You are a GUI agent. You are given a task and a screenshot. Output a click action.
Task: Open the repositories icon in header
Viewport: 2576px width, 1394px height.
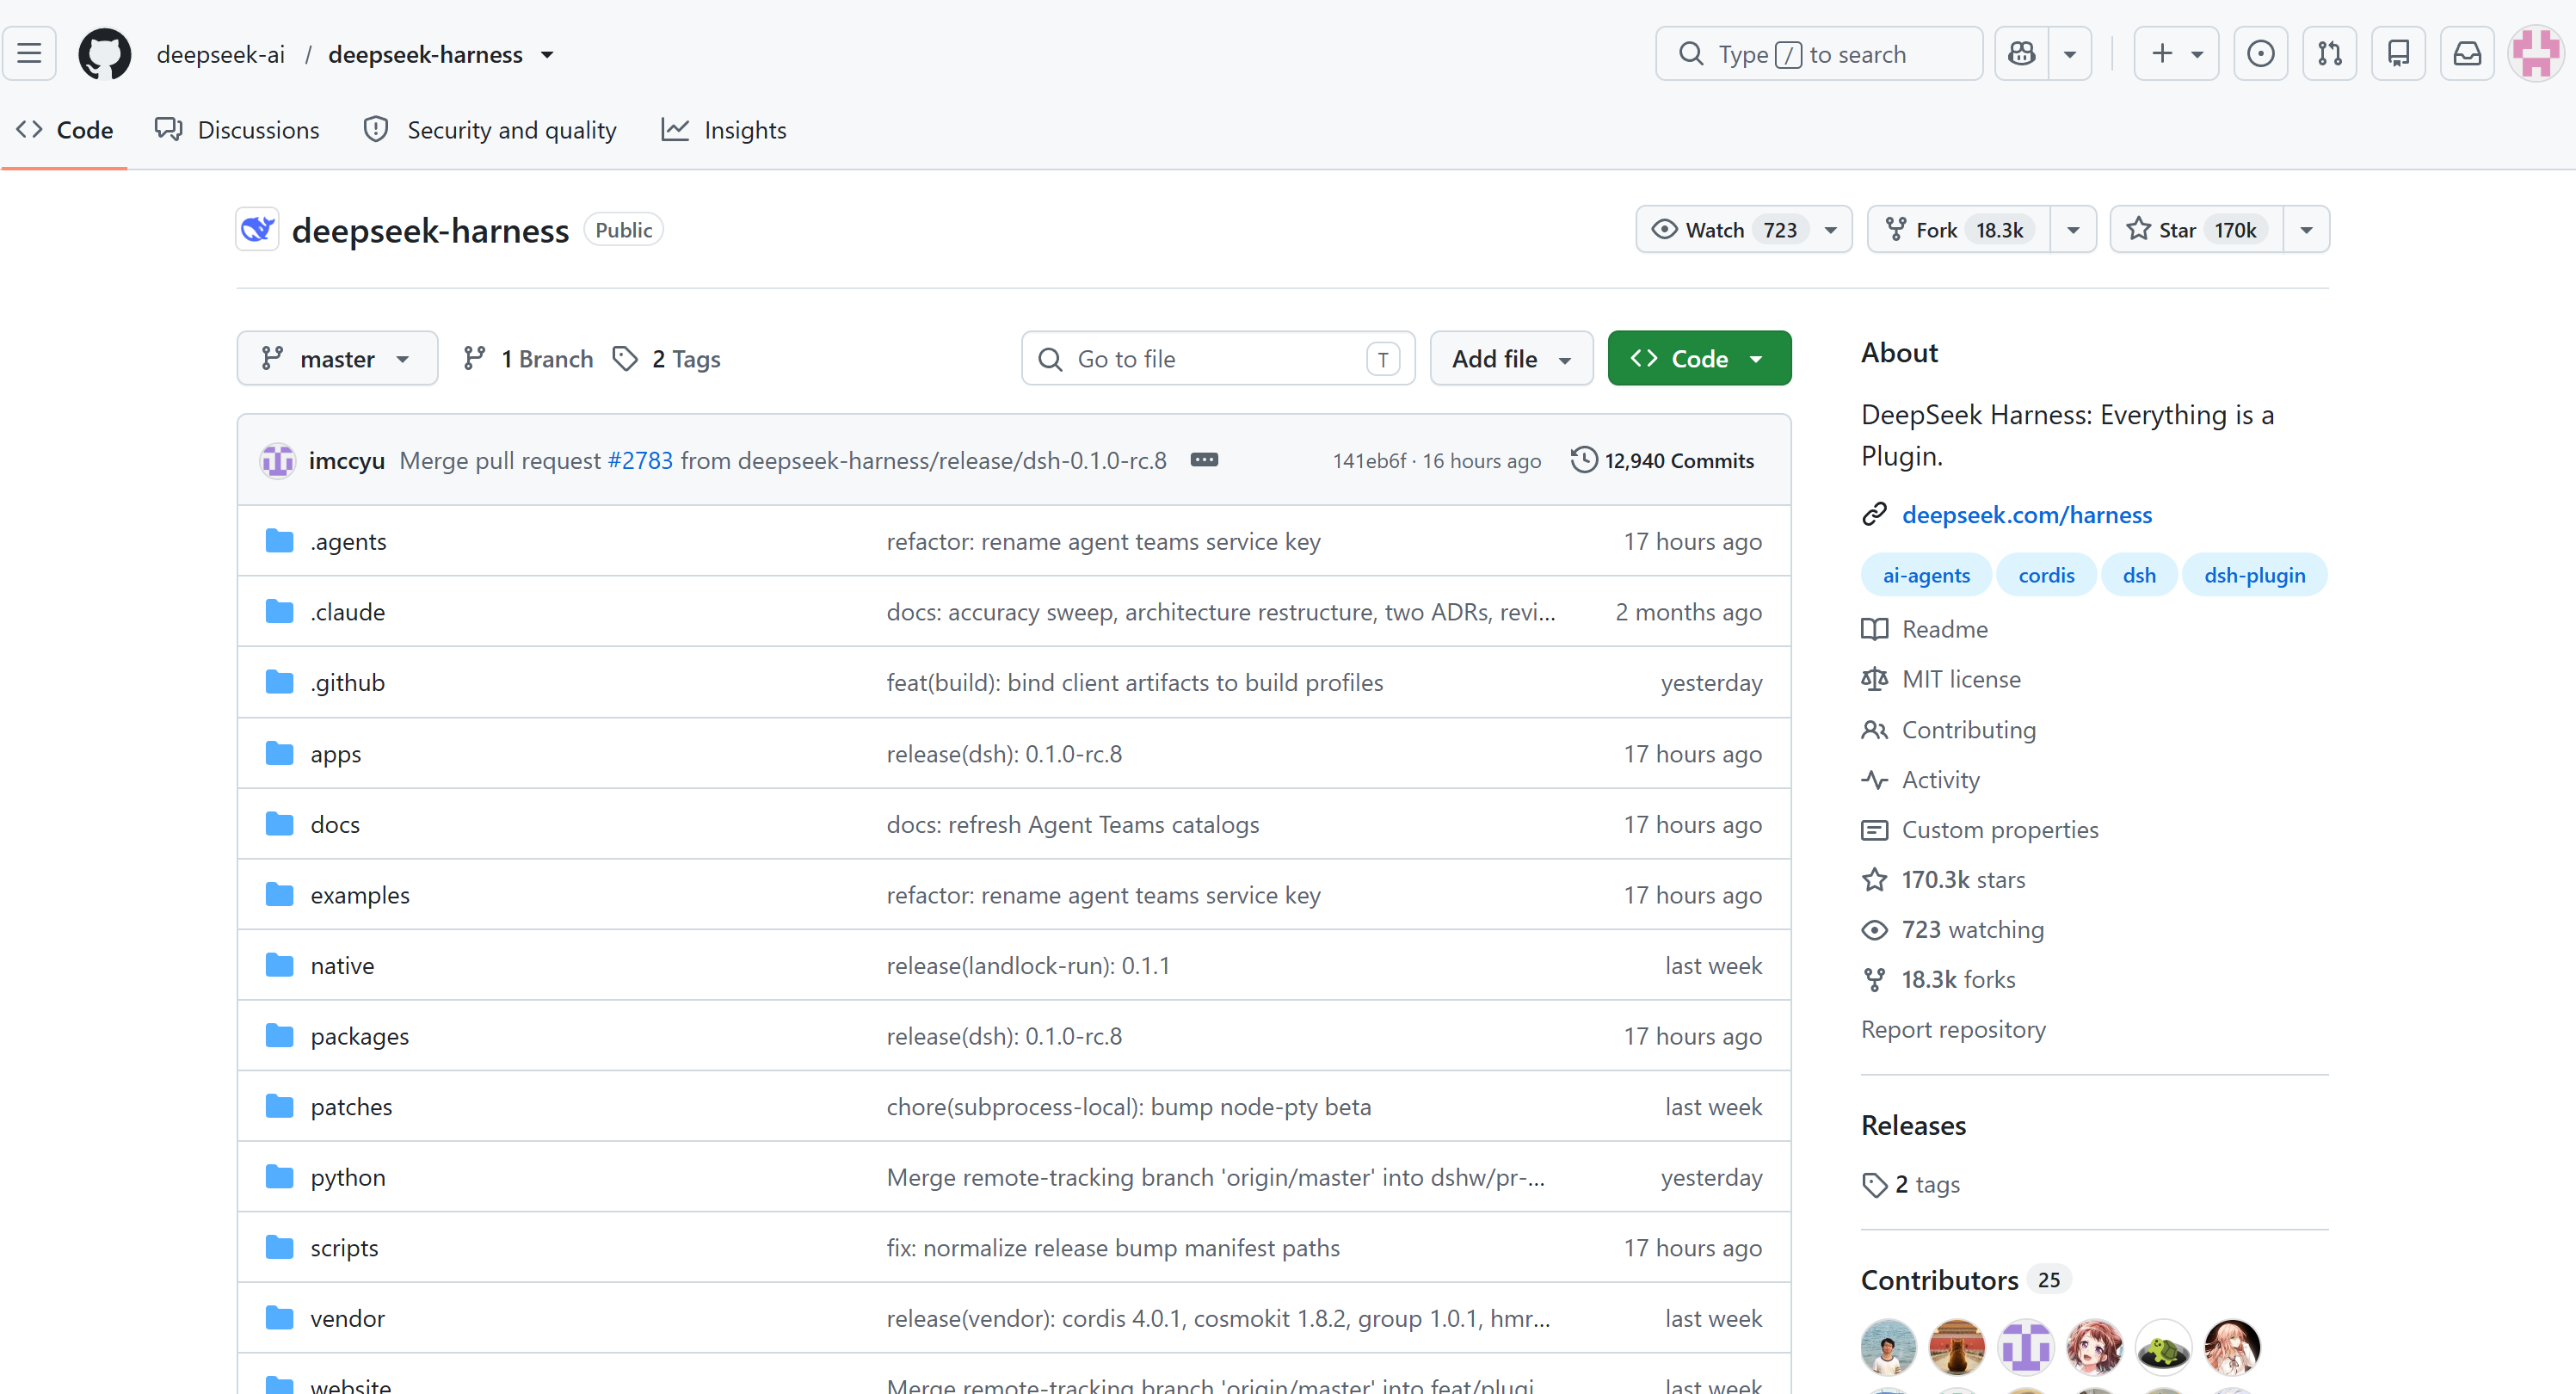coord(2399,54)
